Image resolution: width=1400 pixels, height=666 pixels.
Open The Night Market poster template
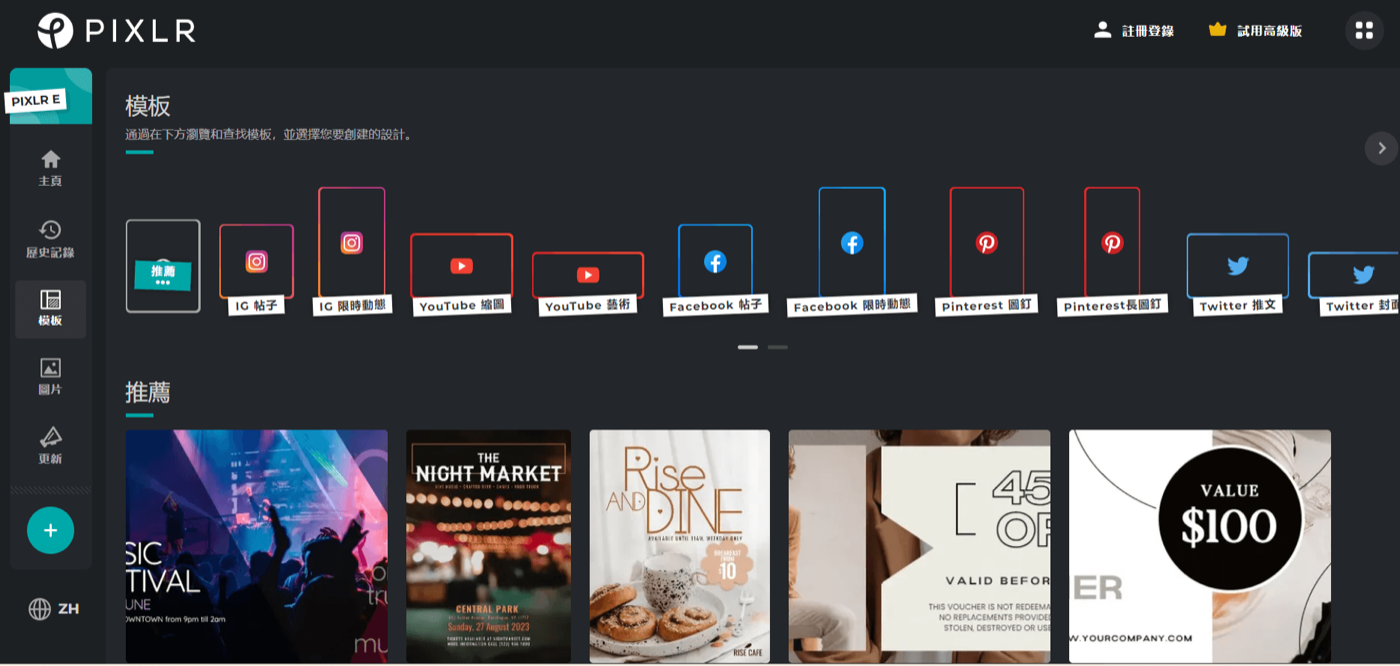point(488,546)
